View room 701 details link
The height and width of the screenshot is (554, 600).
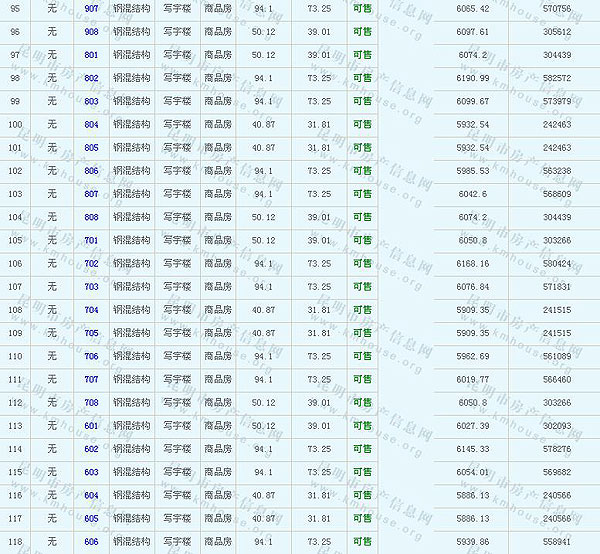91,240
